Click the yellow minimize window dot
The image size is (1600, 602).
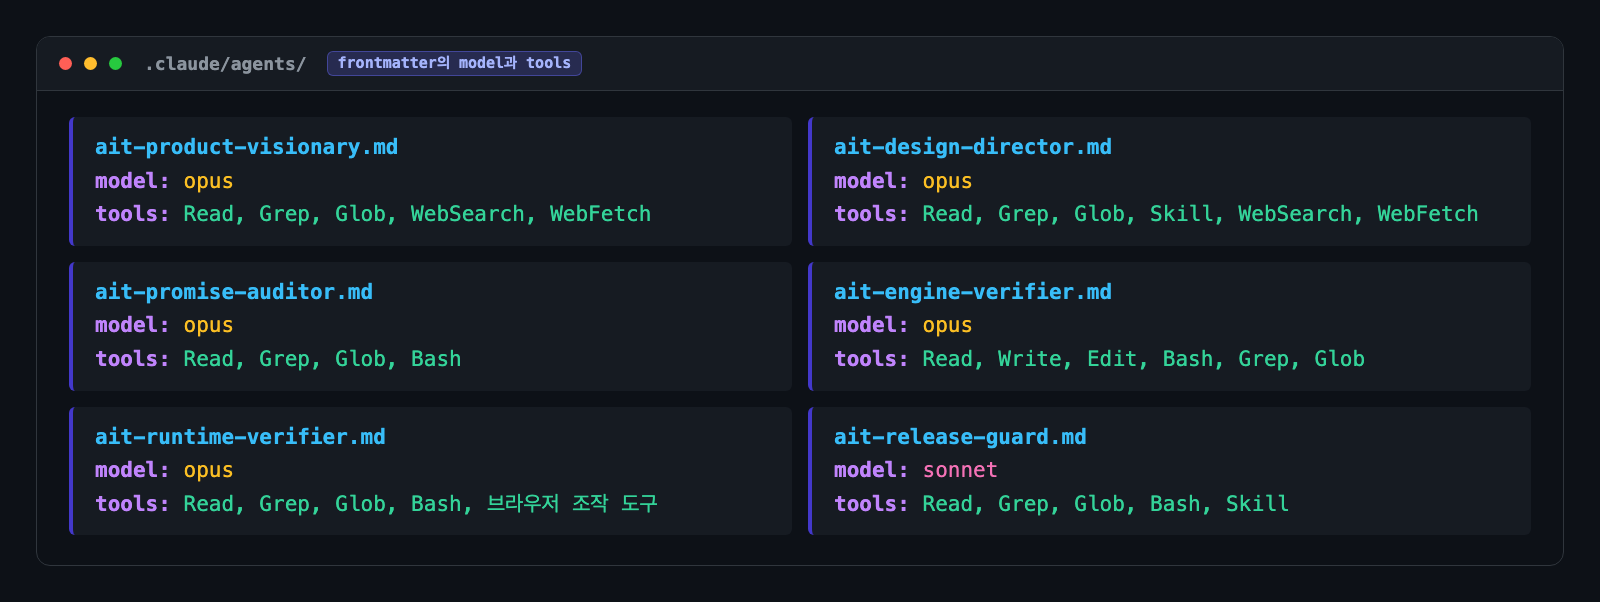point(91,64)
